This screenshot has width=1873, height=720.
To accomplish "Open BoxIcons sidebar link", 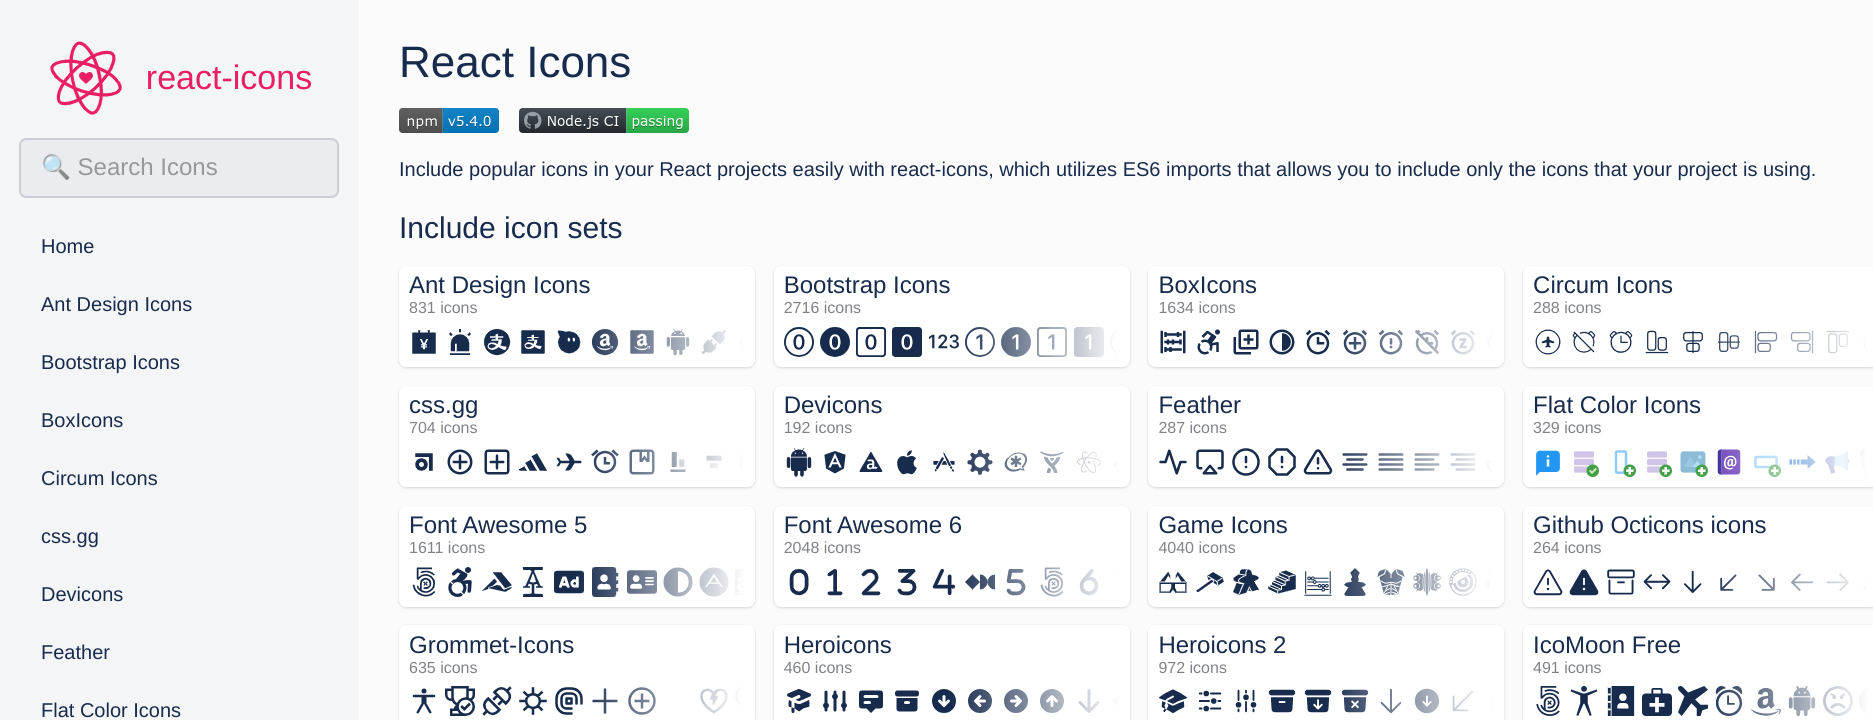I will (x=82, y=420).
